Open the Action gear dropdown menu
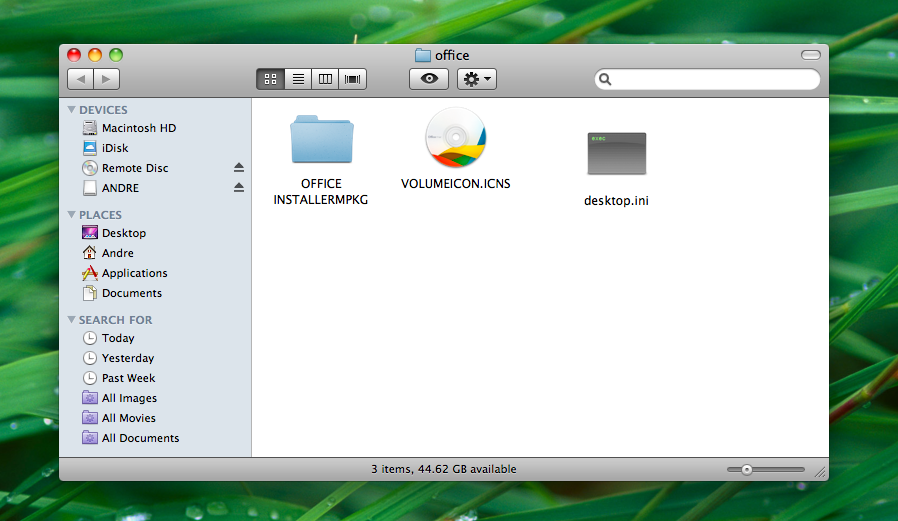The width and height of the screenshot is (898, 521). coord(476,79)
